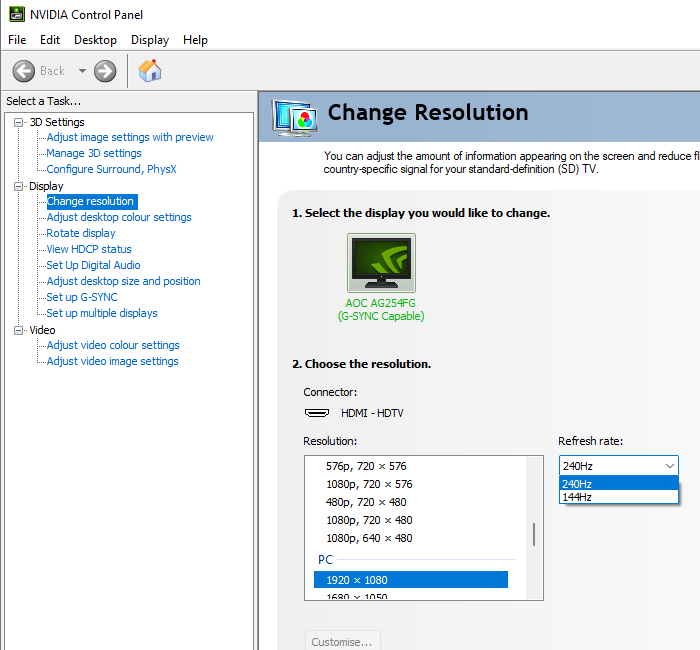Image resolution: width=700 pixels, height=650 pixels.
Task: Collapse the Display tree node
Action: click(18, 186)
